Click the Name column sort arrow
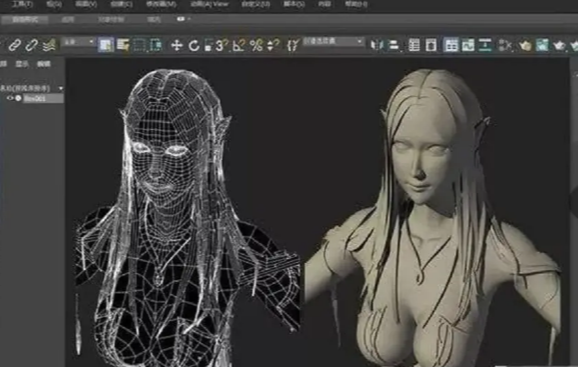Screen dimensions: 578x367 pyautogui.click(x=61, y=88)
